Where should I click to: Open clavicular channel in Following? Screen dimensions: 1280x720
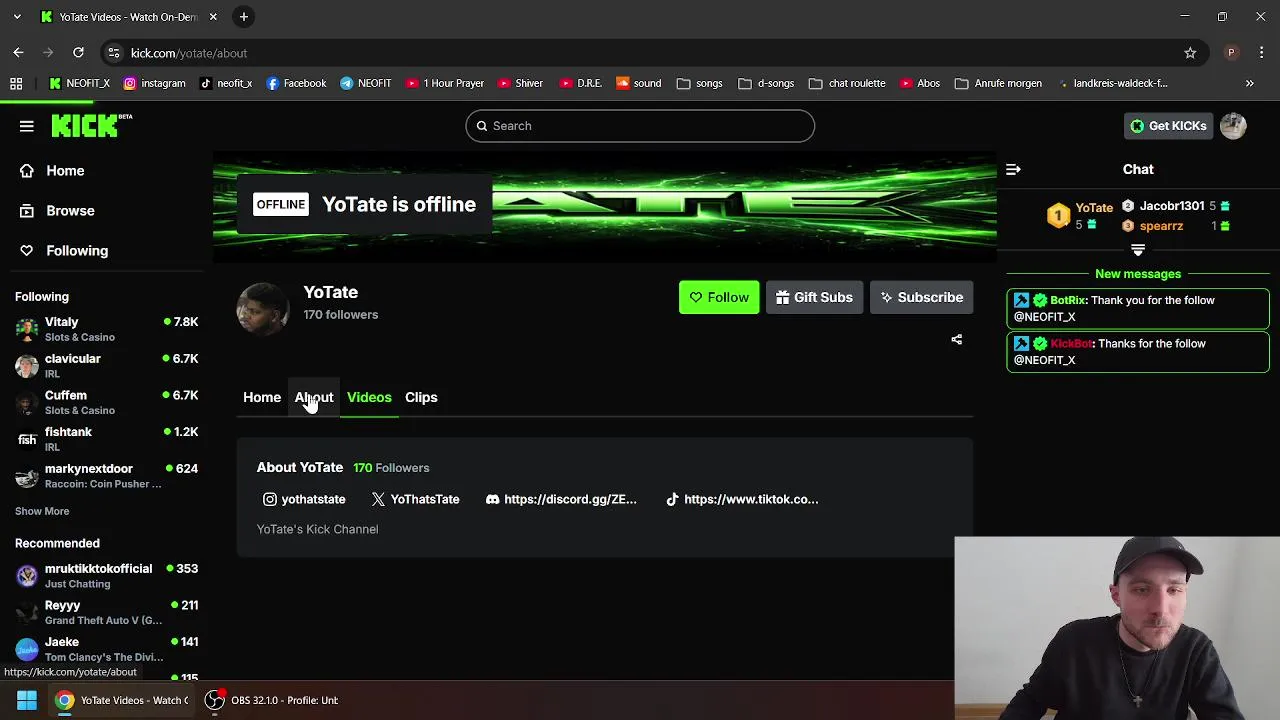(x=106, y=366)
